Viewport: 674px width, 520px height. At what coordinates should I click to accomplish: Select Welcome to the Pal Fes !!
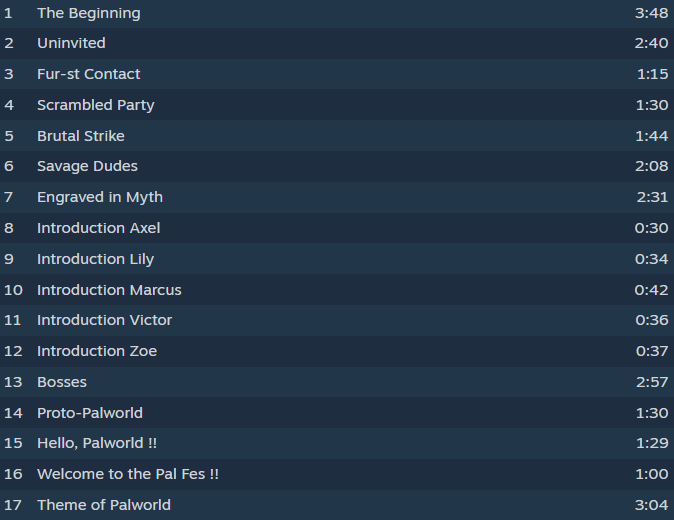point(337,474)
